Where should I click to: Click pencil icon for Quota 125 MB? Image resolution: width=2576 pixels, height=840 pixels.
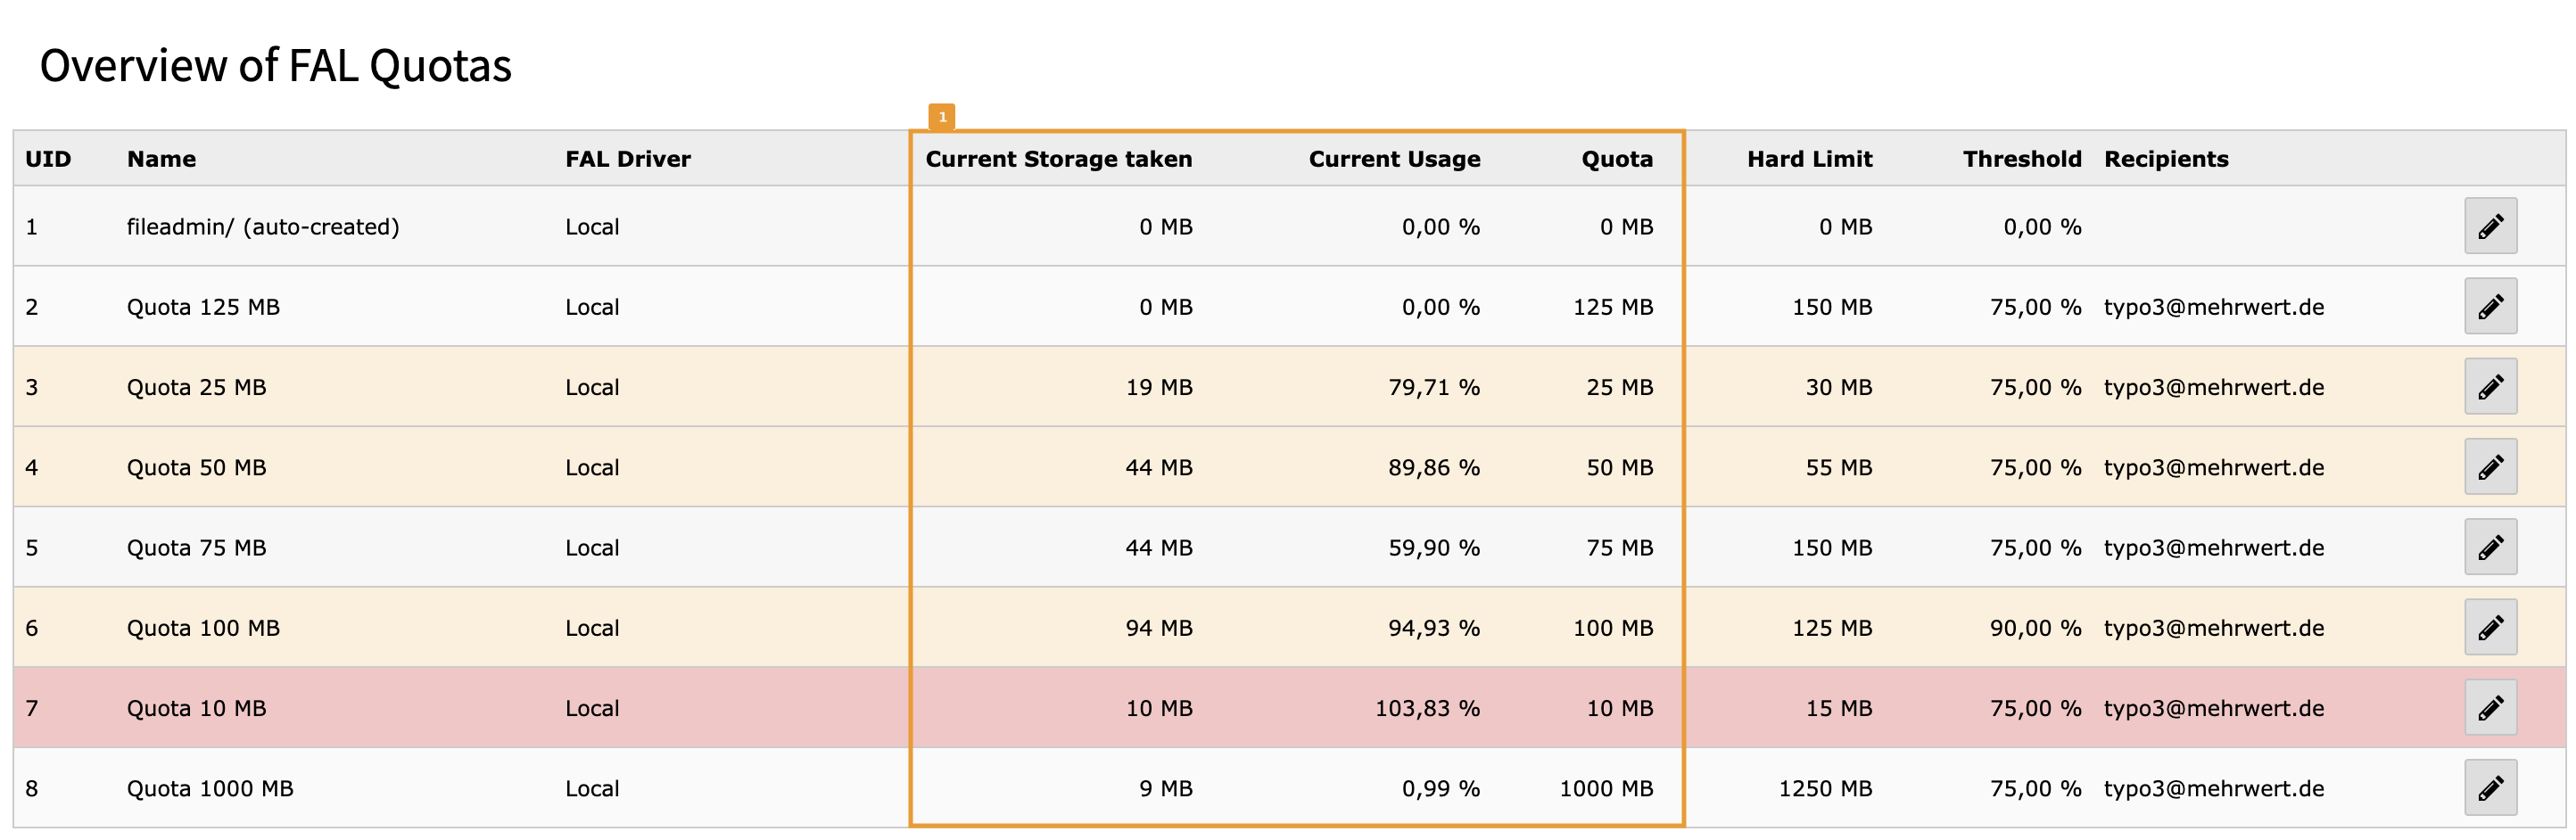pos(2490,306)
